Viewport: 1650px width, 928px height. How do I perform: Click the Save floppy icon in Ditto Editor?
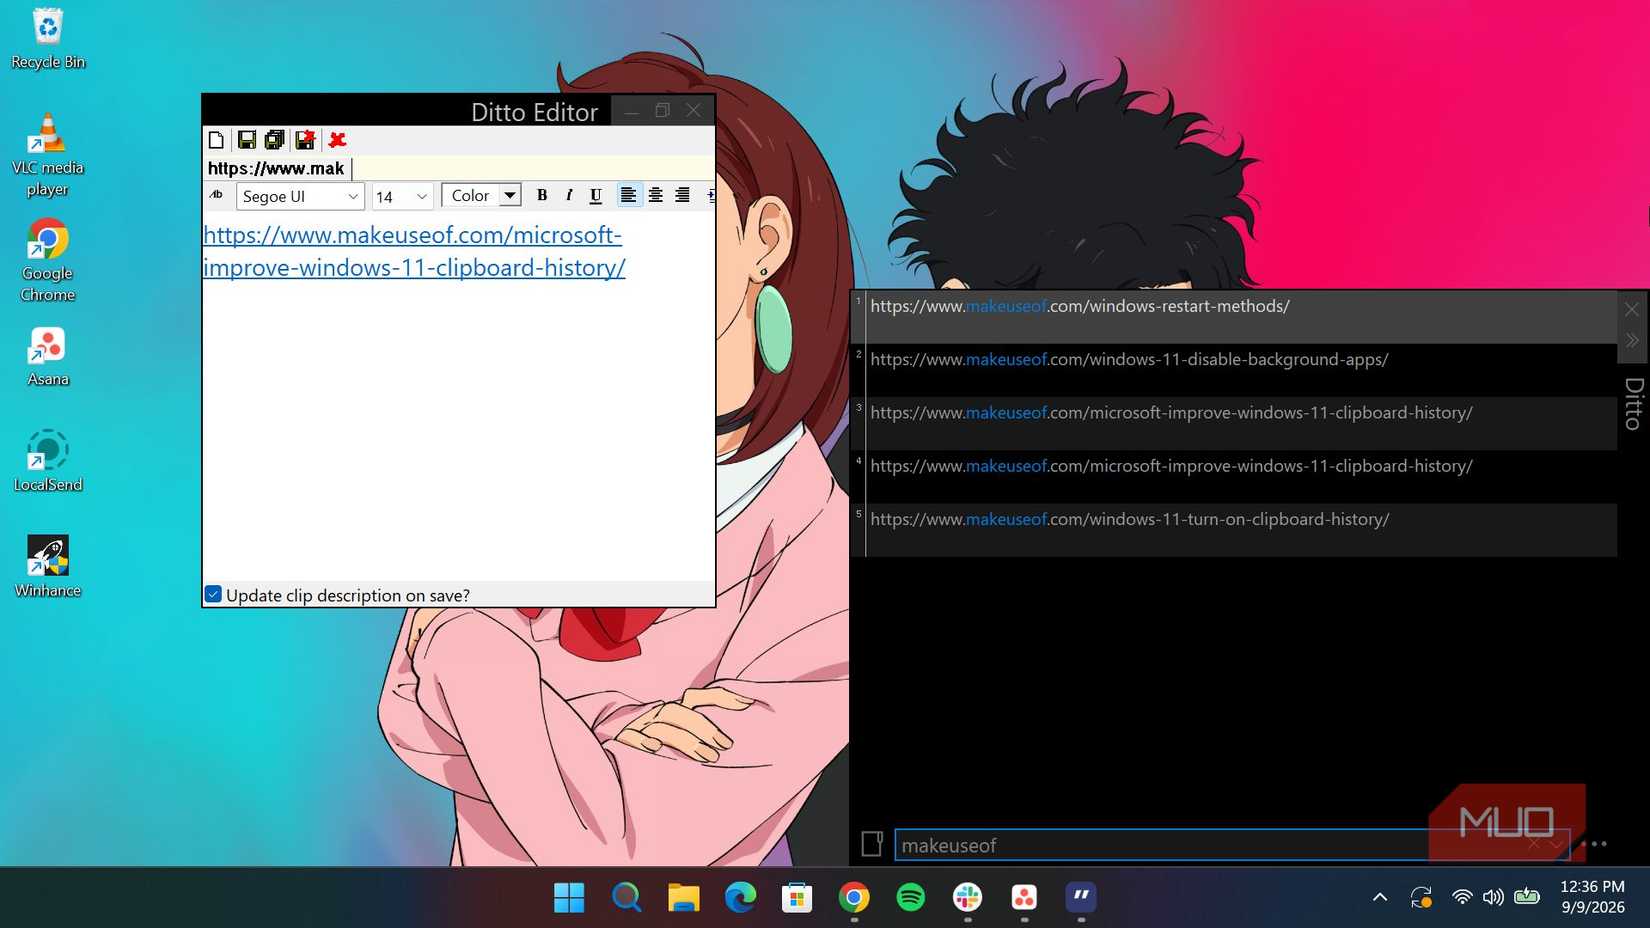pos(246,140)
